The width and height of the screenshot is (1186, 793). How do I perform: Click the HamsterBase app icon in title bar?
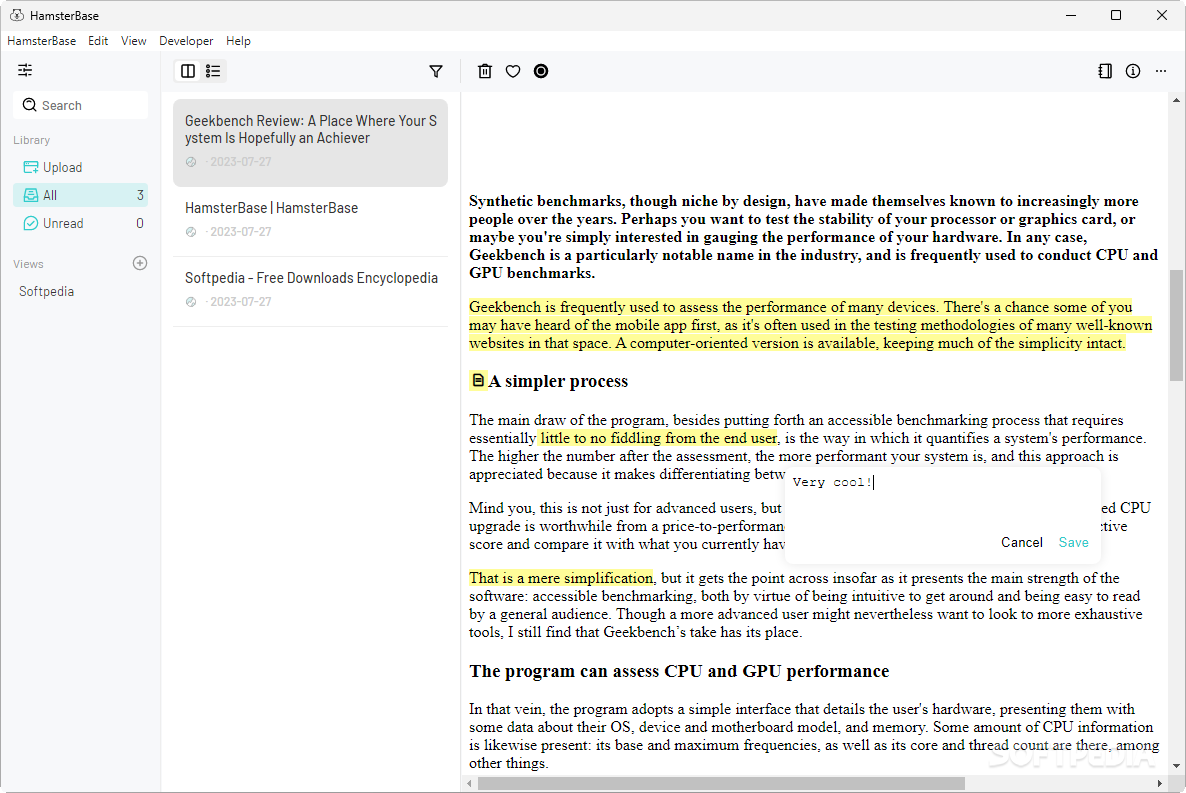17,15
